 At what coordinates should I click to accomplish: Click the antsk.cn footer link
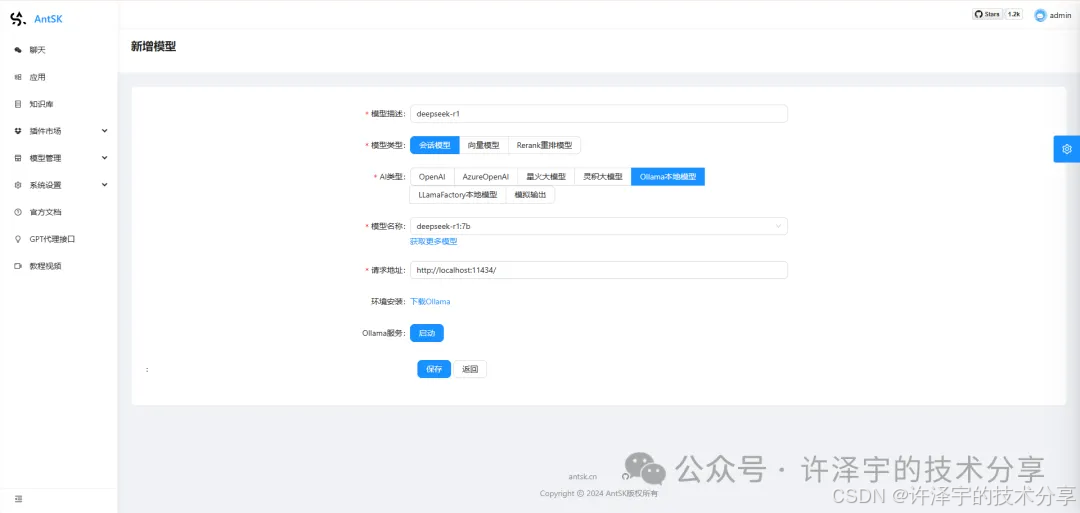(x=583, y=477)
